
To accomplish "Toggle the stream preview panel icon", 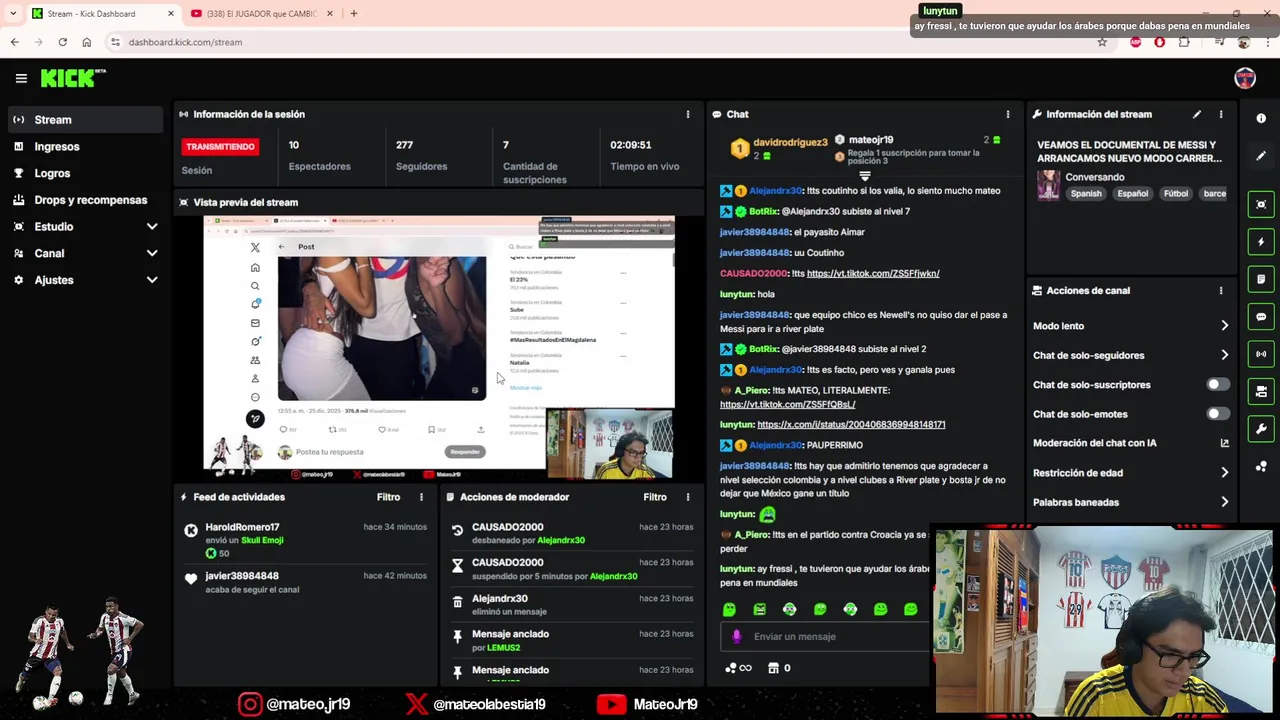I will click(1261, 204).
